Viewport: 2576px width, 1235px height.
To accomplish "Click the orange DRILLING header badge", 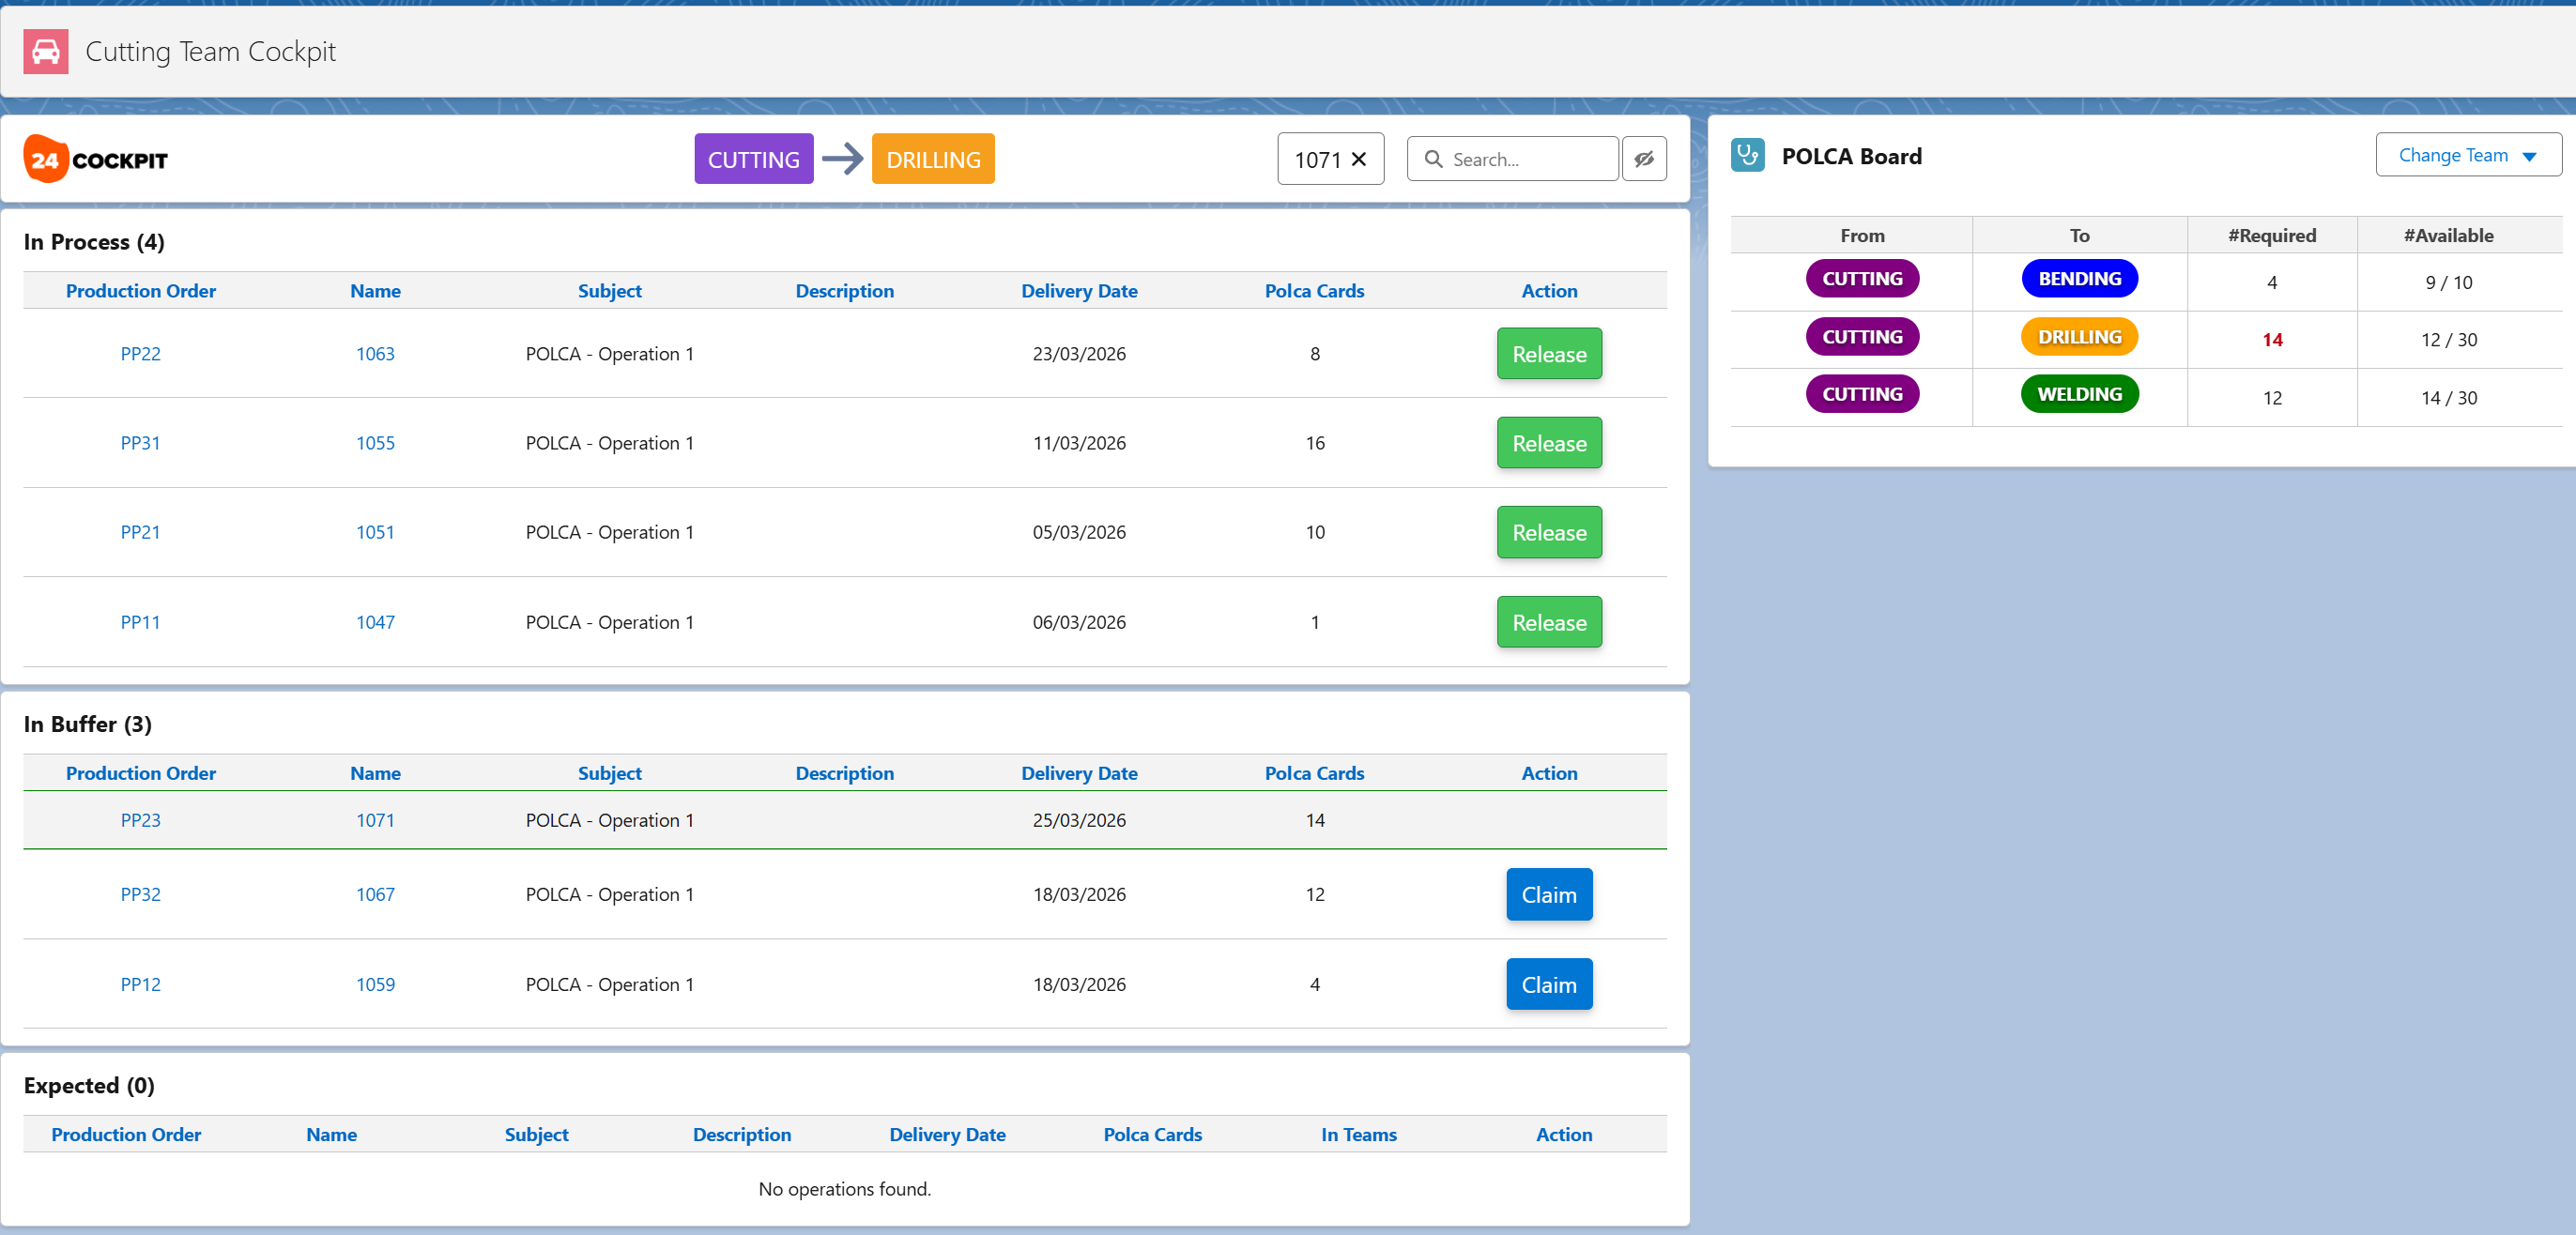I will tap(932, 159).
